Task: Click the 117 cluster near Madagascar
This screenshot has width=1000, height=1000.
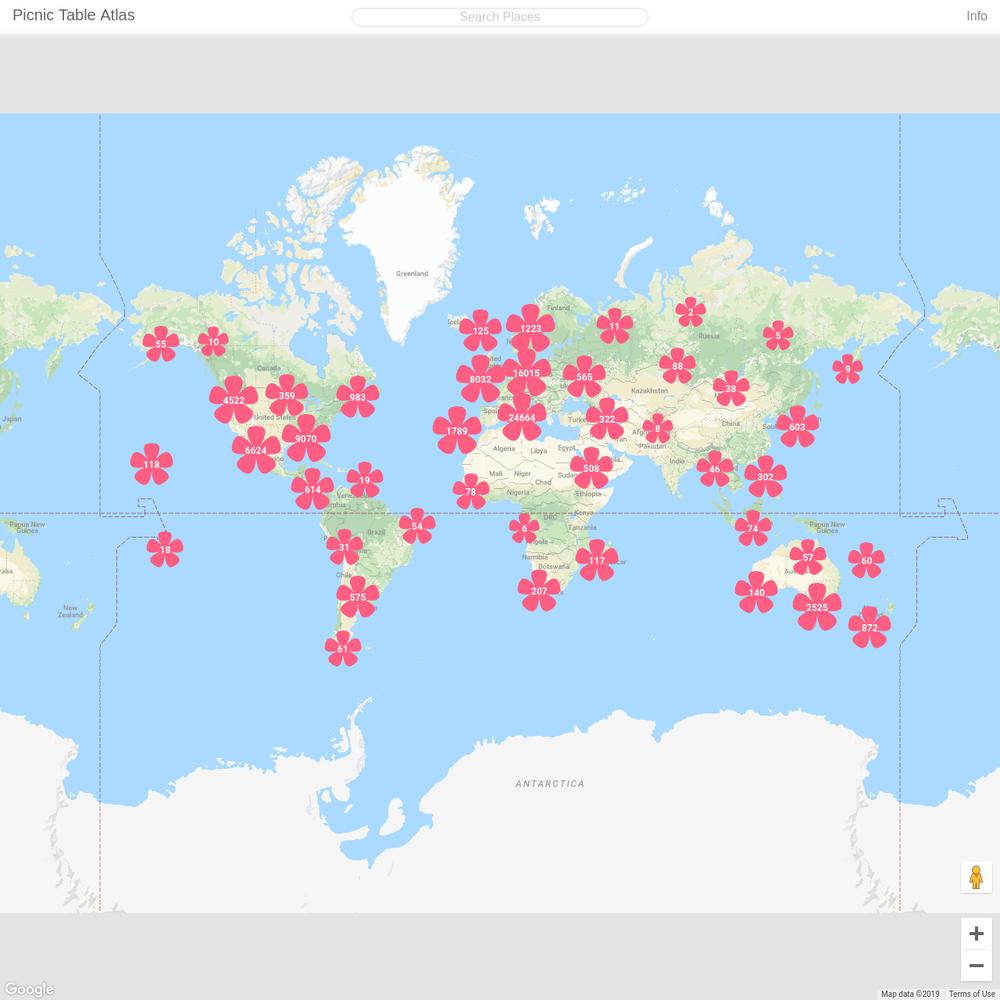Action: click(x=597, y=561)
